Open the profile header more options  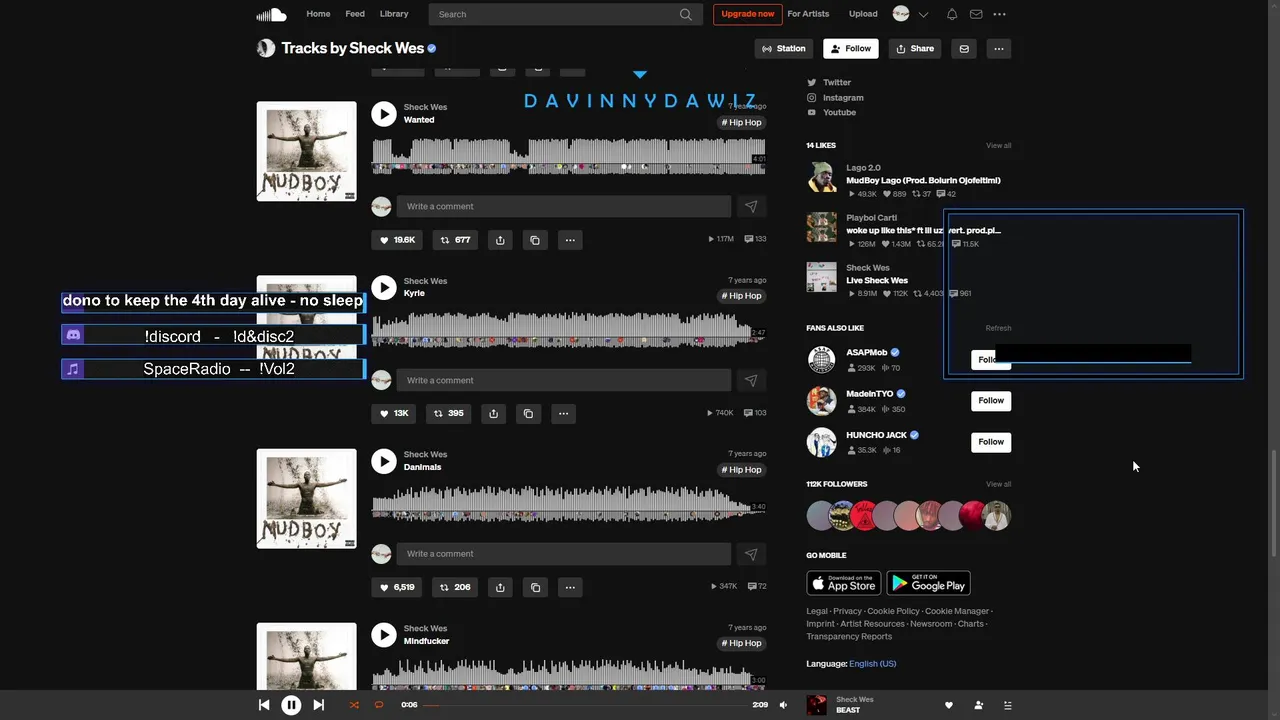click(998, 48)
